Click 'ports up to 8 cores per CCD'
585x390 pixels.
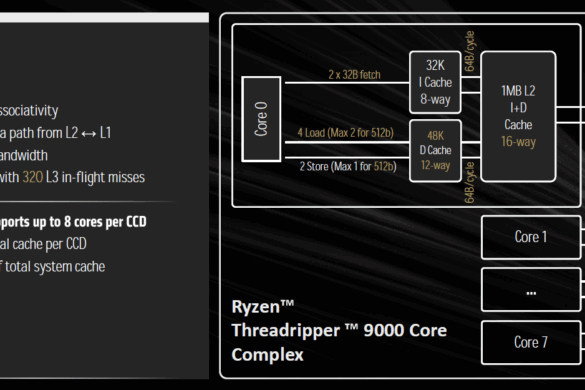(73, 222)
